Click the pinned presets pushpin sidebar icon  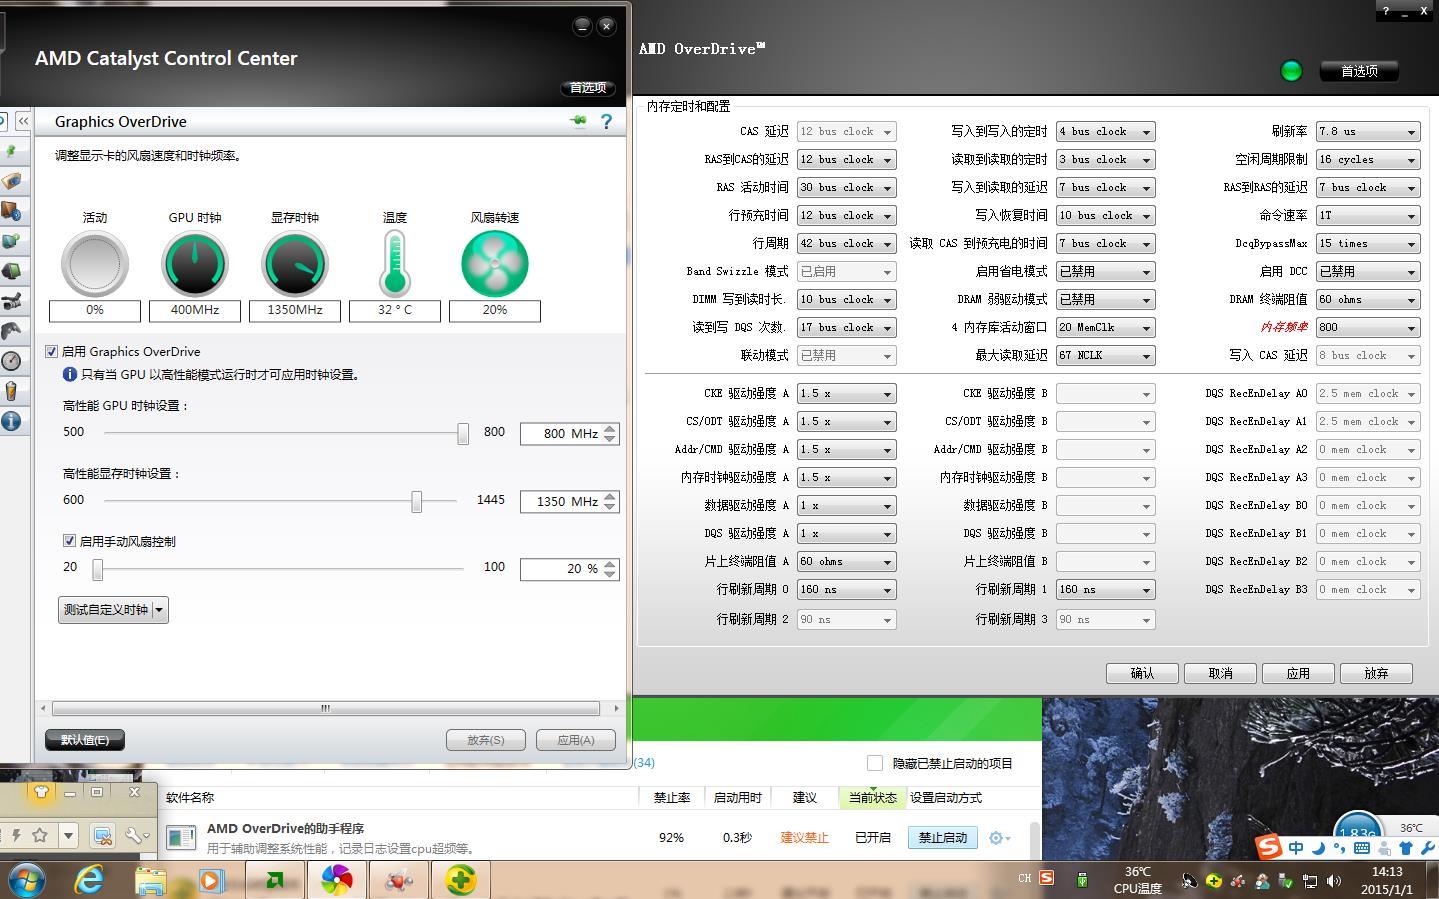11,151
